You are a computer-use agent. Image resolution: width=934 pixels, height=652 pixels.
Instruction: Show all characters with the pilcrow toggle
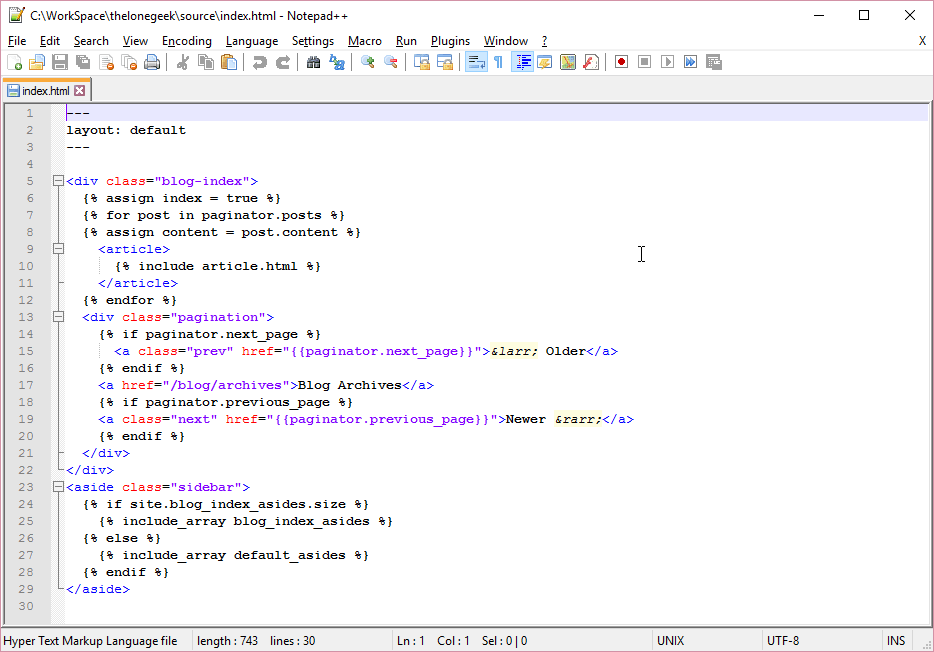(x=497, y=61)
